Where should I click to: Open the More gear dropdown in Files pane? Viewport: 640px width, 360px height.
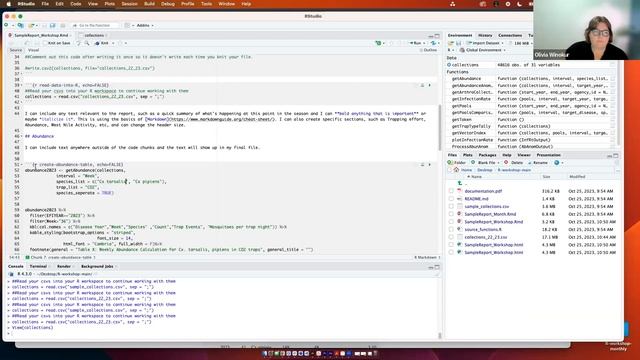(558, 162)
